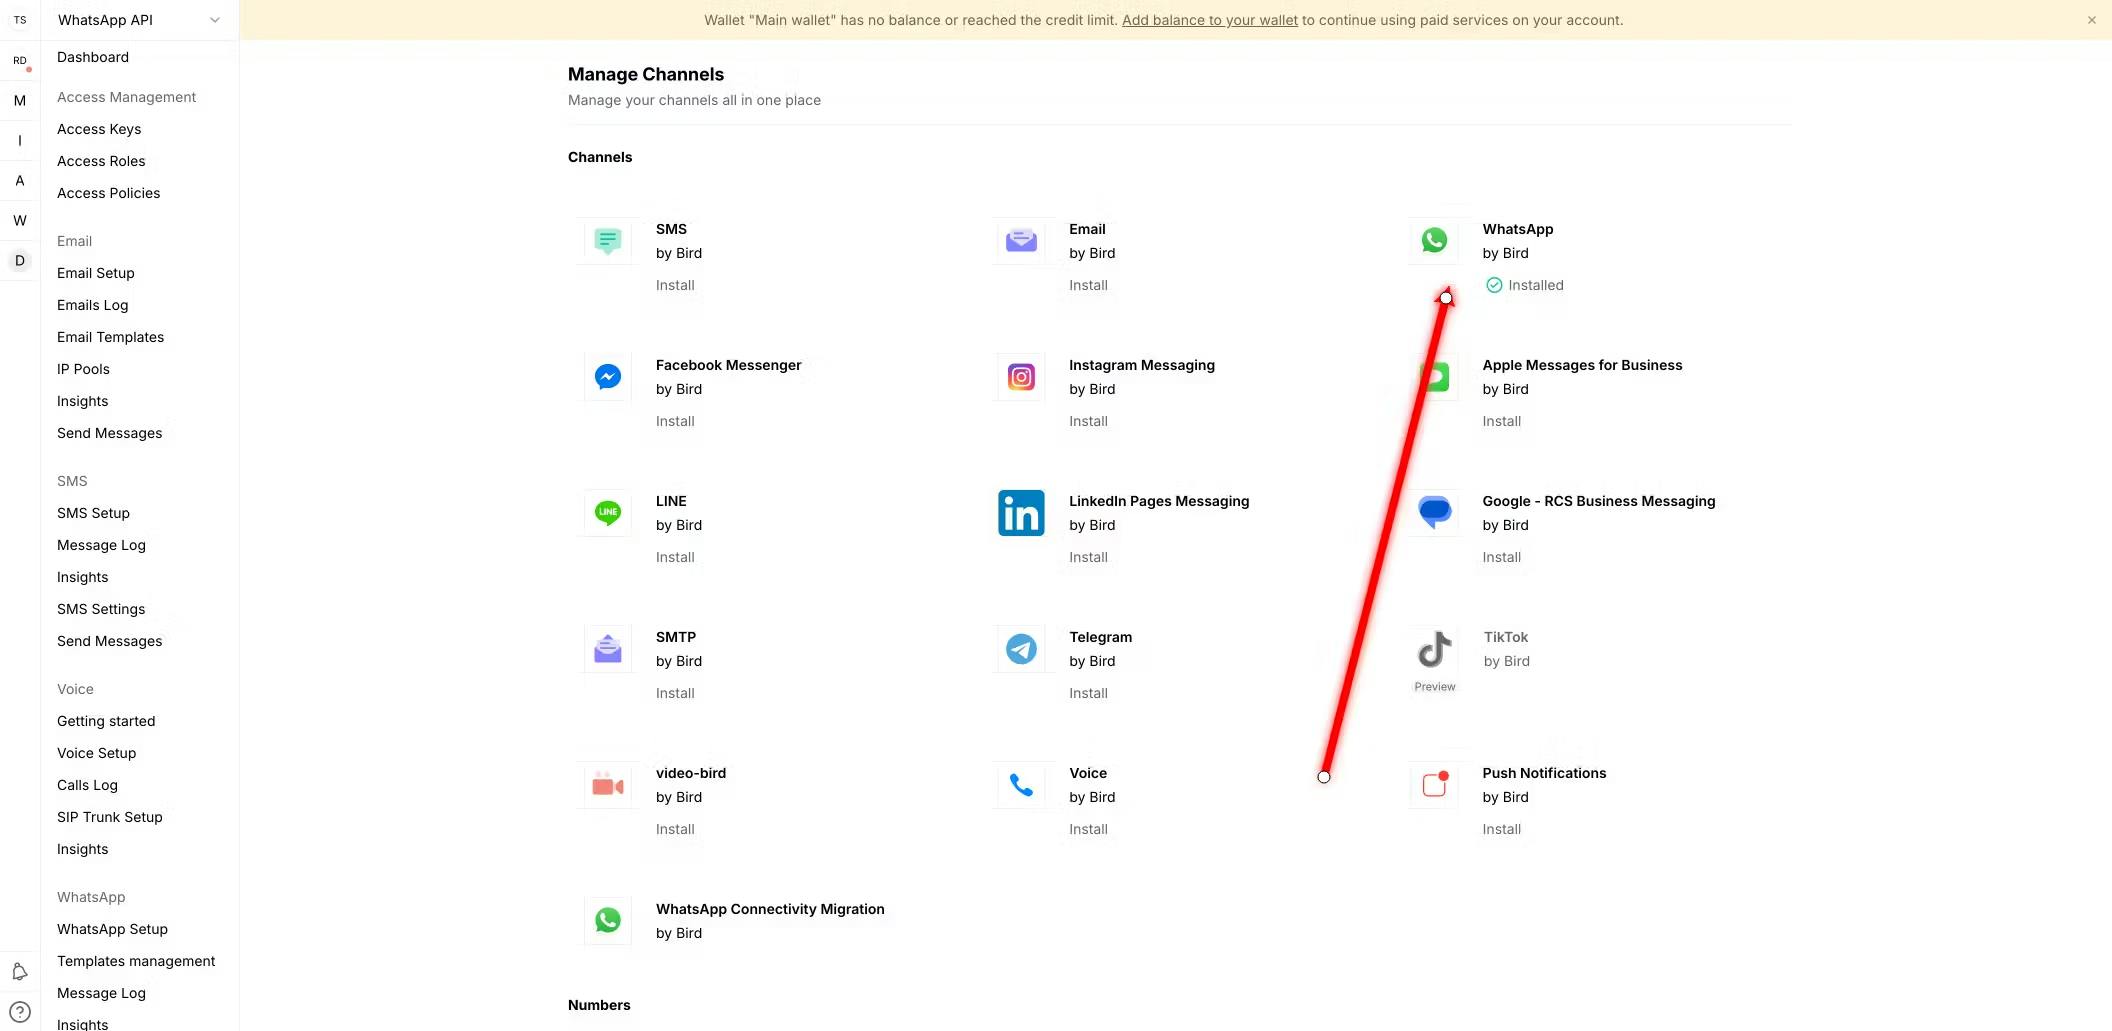Expand the WhatsApp API workspace dropdown

click(x=214, y=20)
